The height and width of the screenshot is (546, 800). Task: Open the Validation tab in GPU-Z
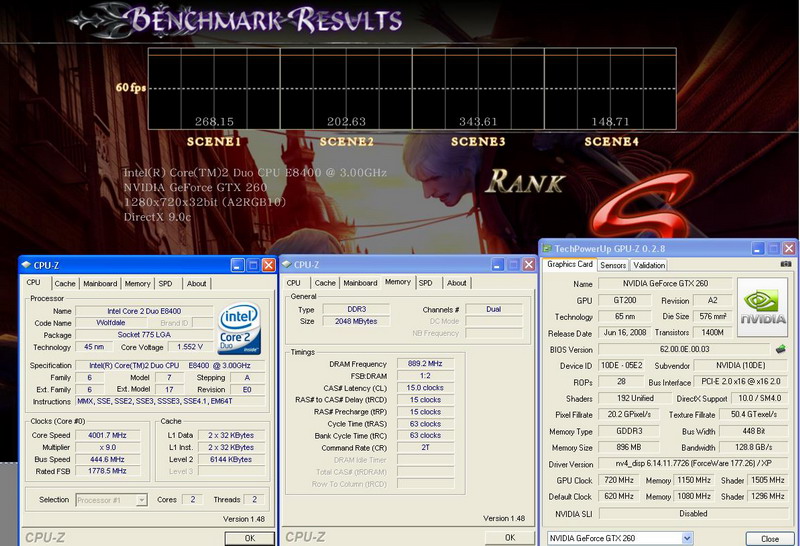[x=649, y=265]
